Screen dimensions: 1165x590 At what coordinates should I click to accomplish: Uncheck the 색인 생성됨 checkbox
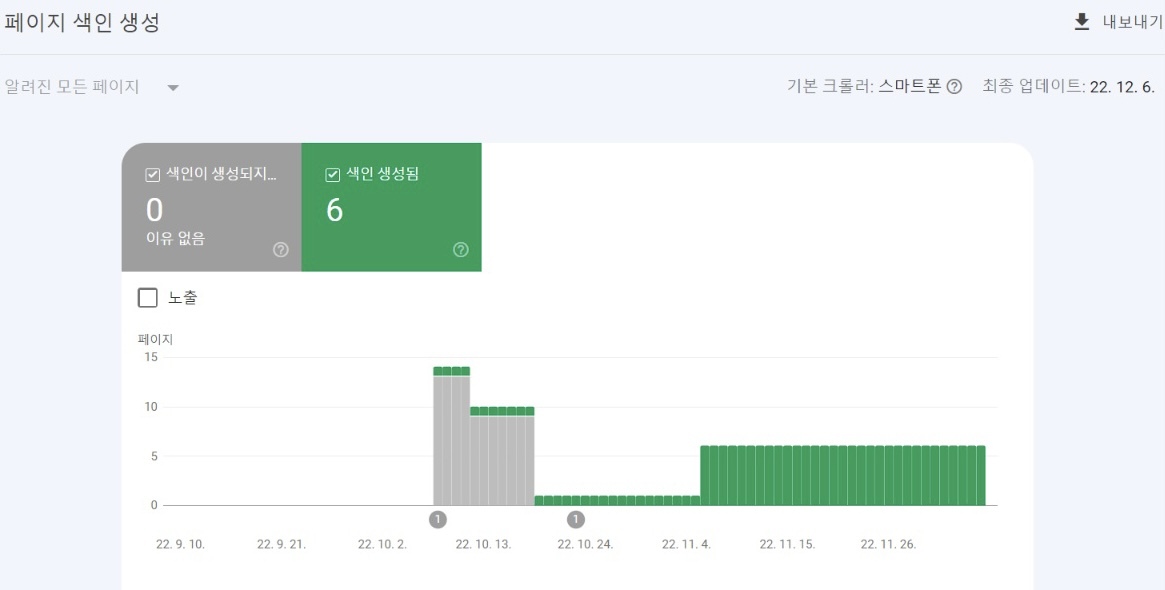(333, 175)
